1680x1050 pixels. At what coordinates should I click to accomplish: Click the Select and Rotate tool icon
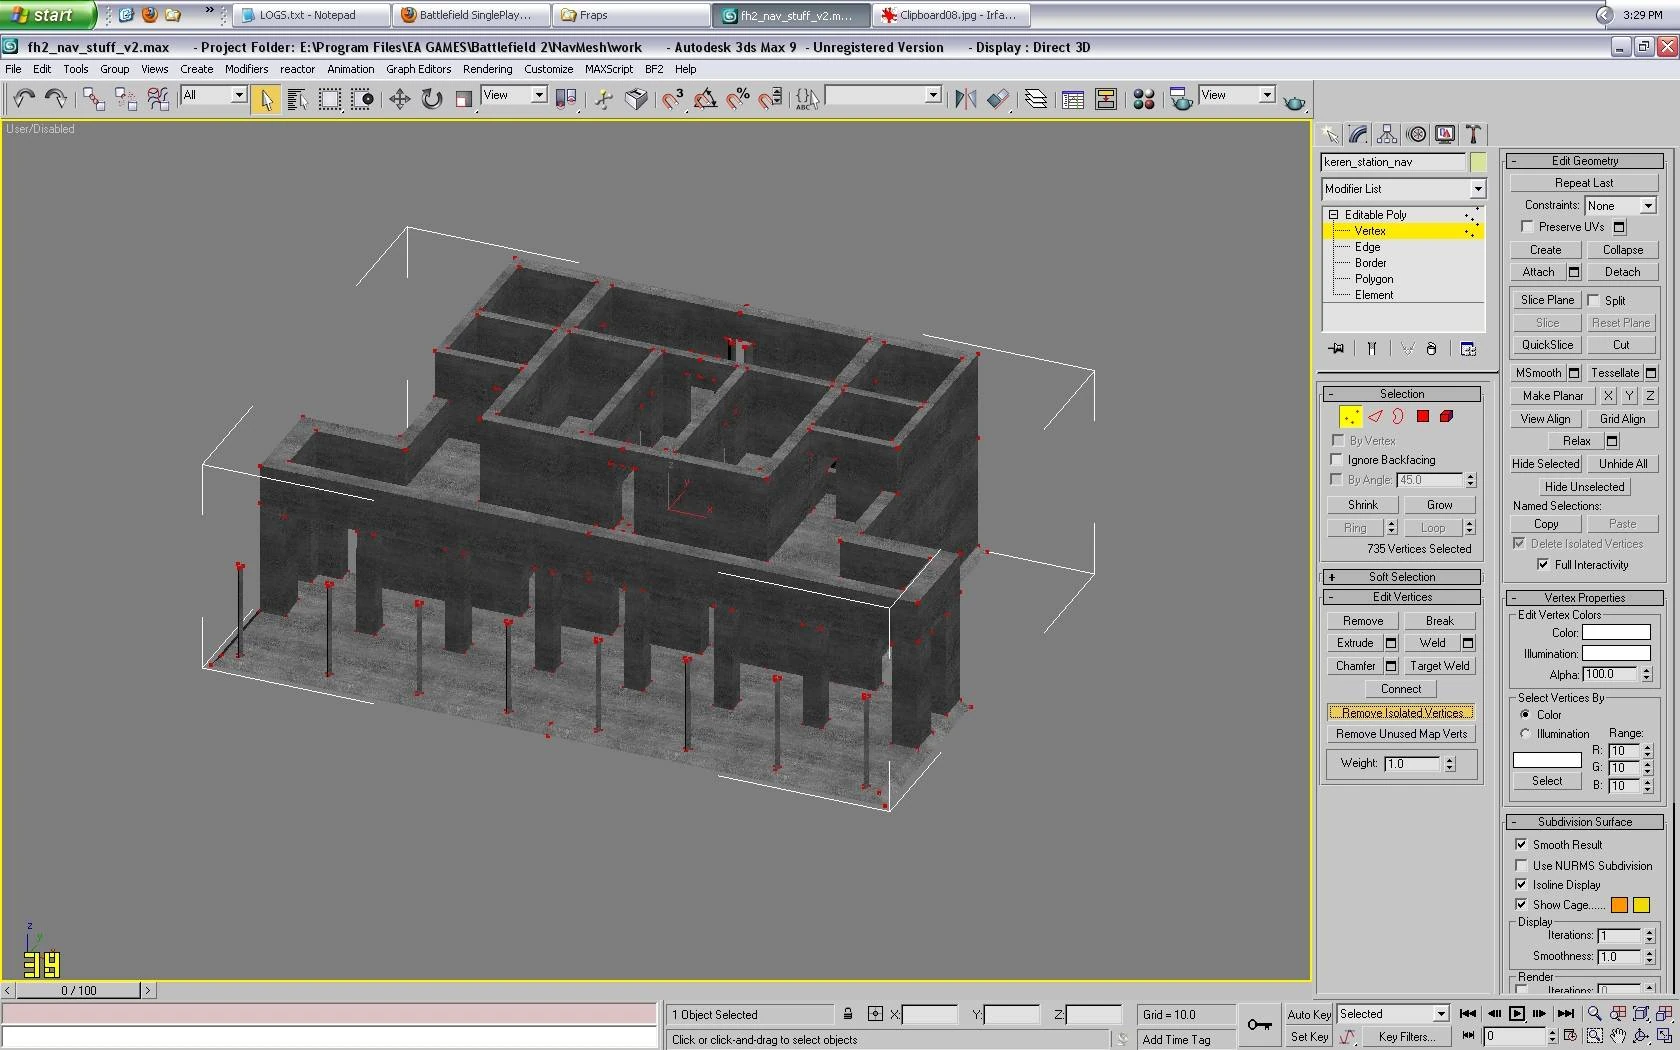[x=431, y=99]
